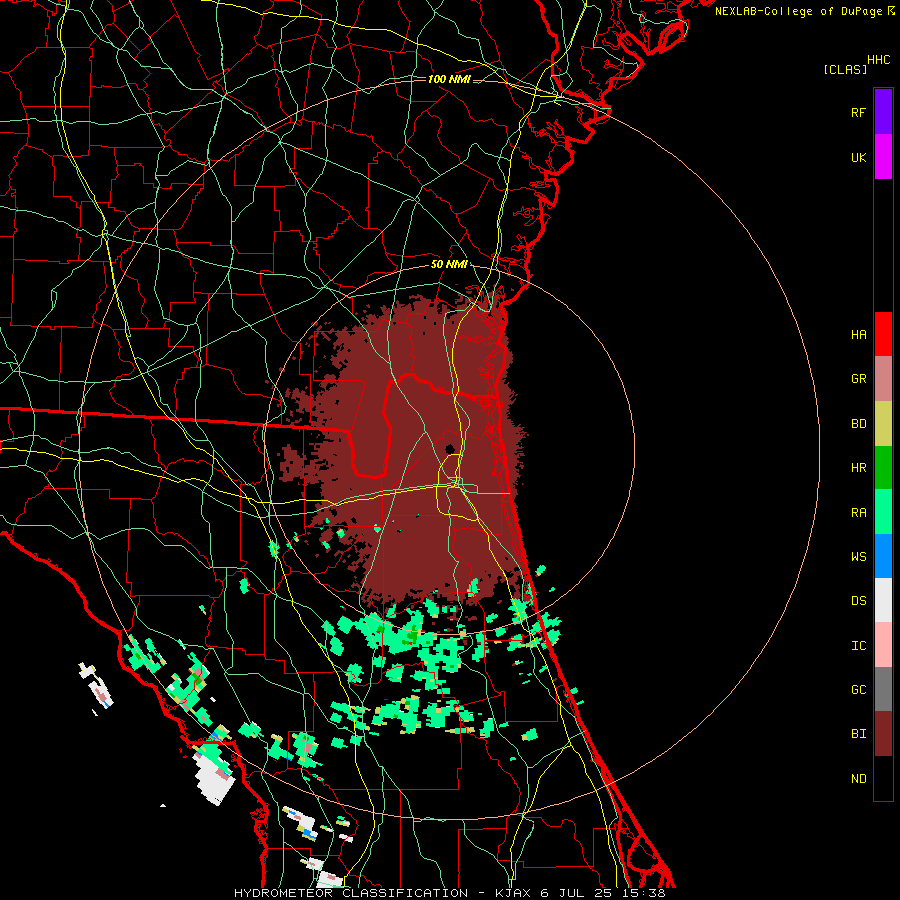Click the 100 NMI range ring label
This screenshot has height=900, width=900.
click(449, 79)
